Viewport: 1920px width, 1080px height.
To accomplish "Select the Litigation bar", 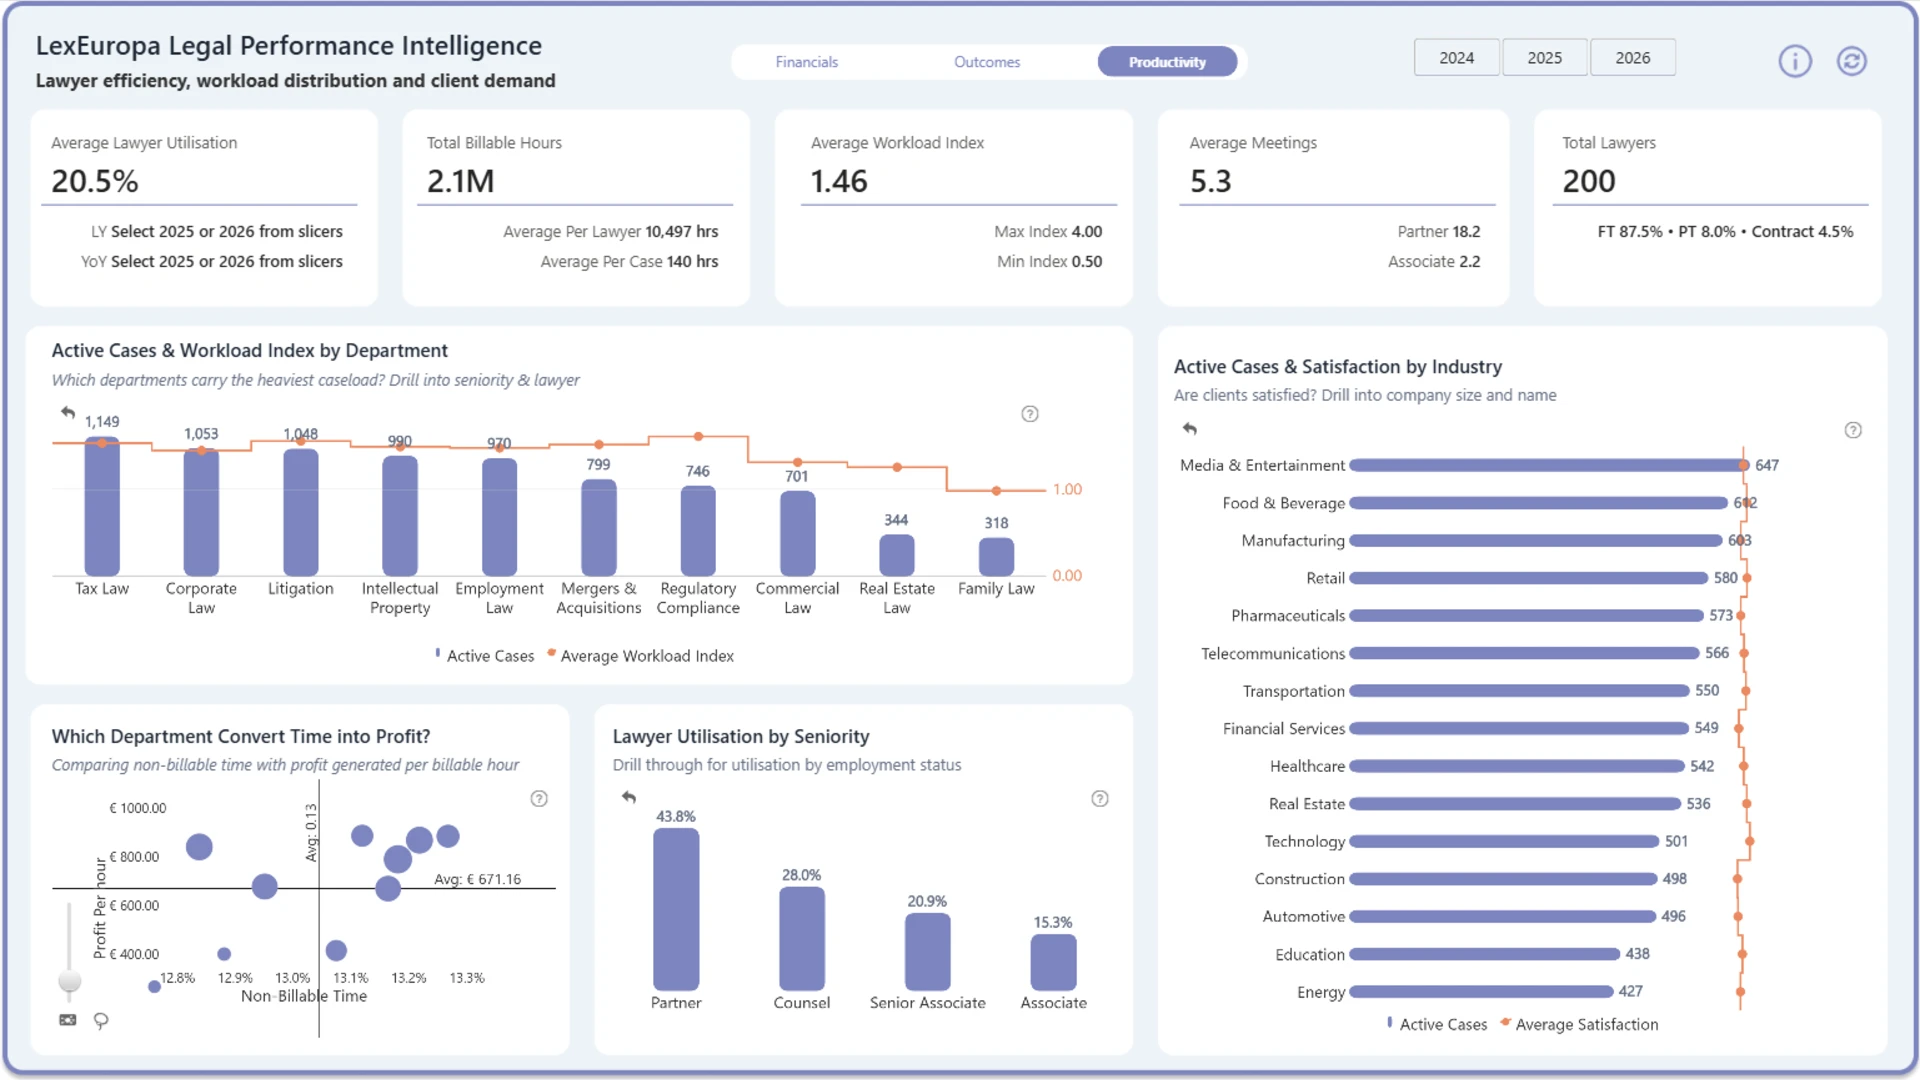I will pos(301,512).
